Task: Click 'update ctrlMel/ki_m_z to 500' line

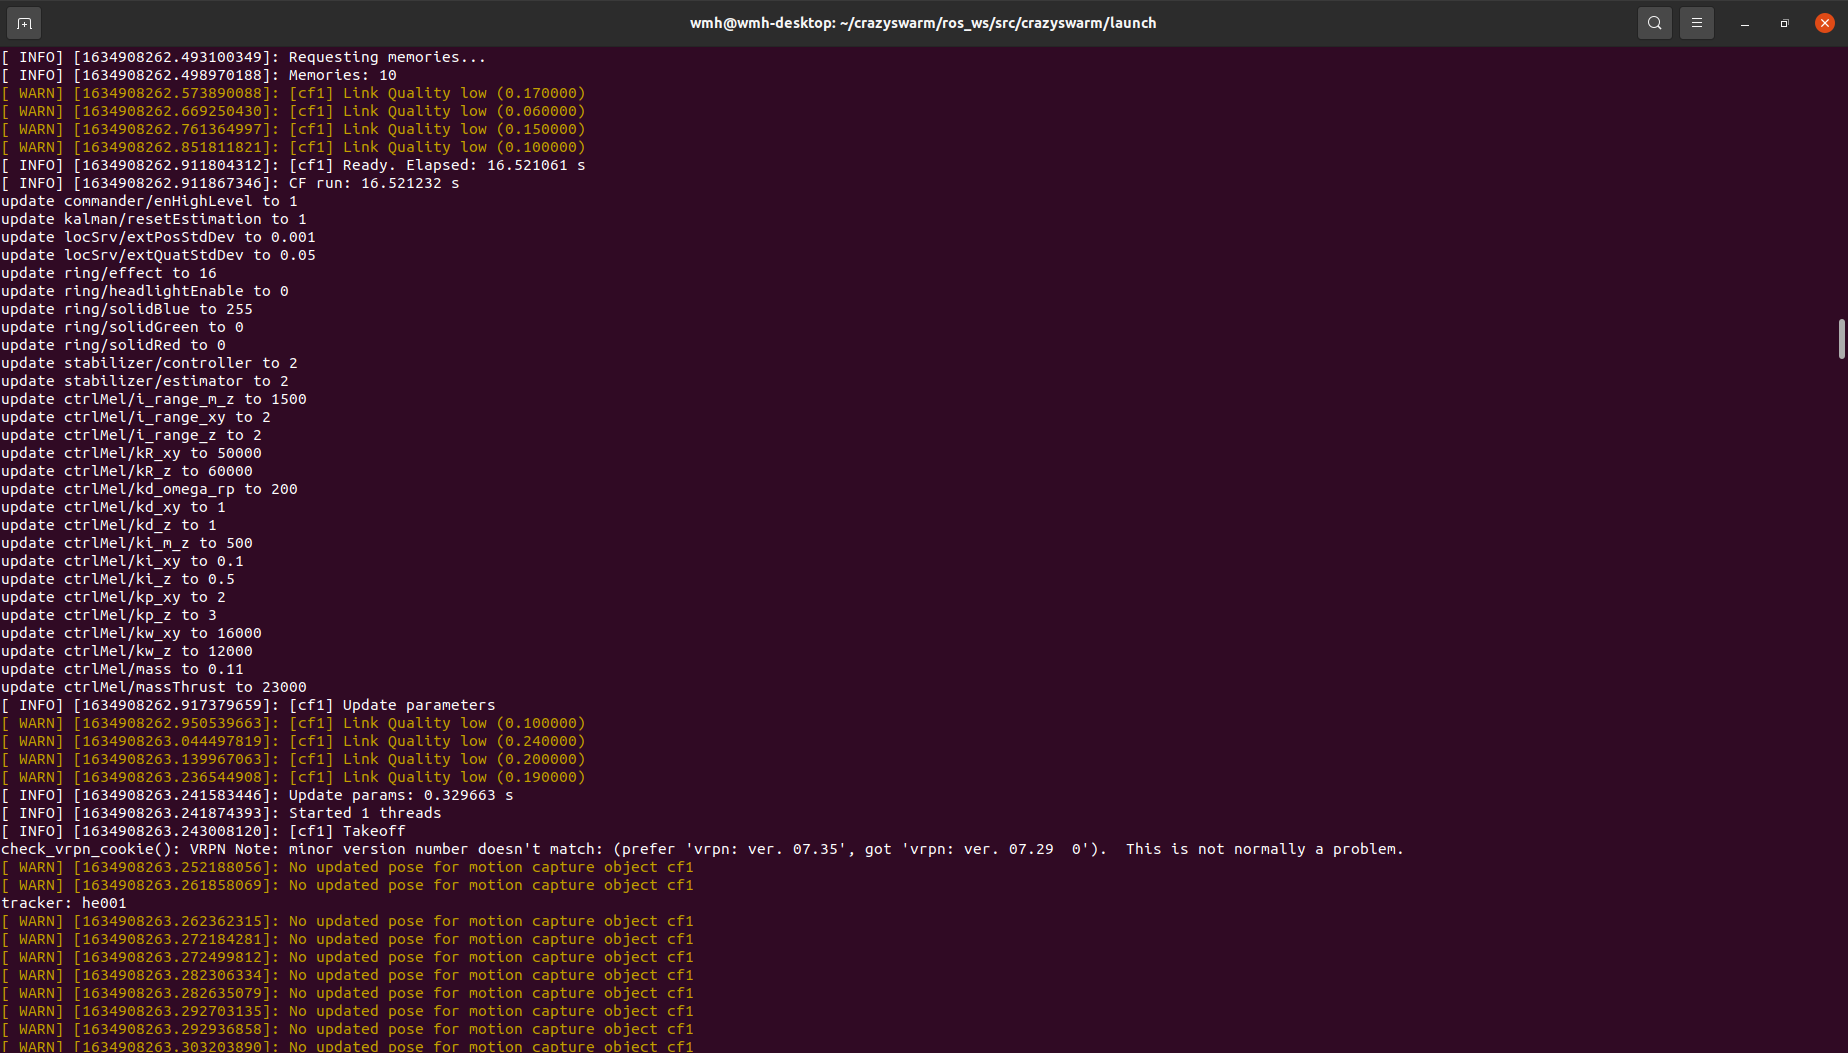Action: click(127, 543)
